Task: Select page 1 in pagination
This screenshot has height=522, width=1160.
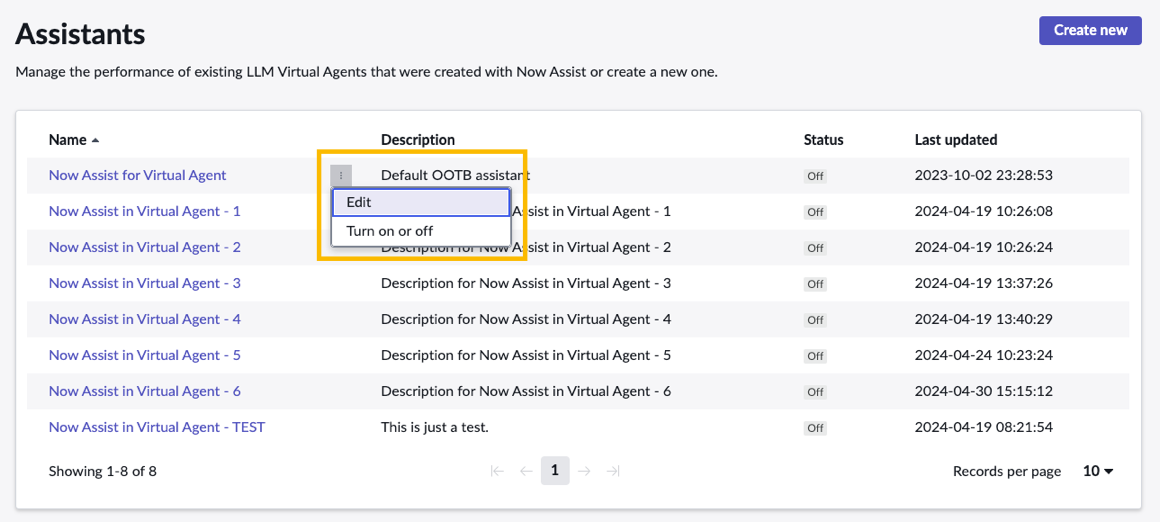Action: point(555,470)
